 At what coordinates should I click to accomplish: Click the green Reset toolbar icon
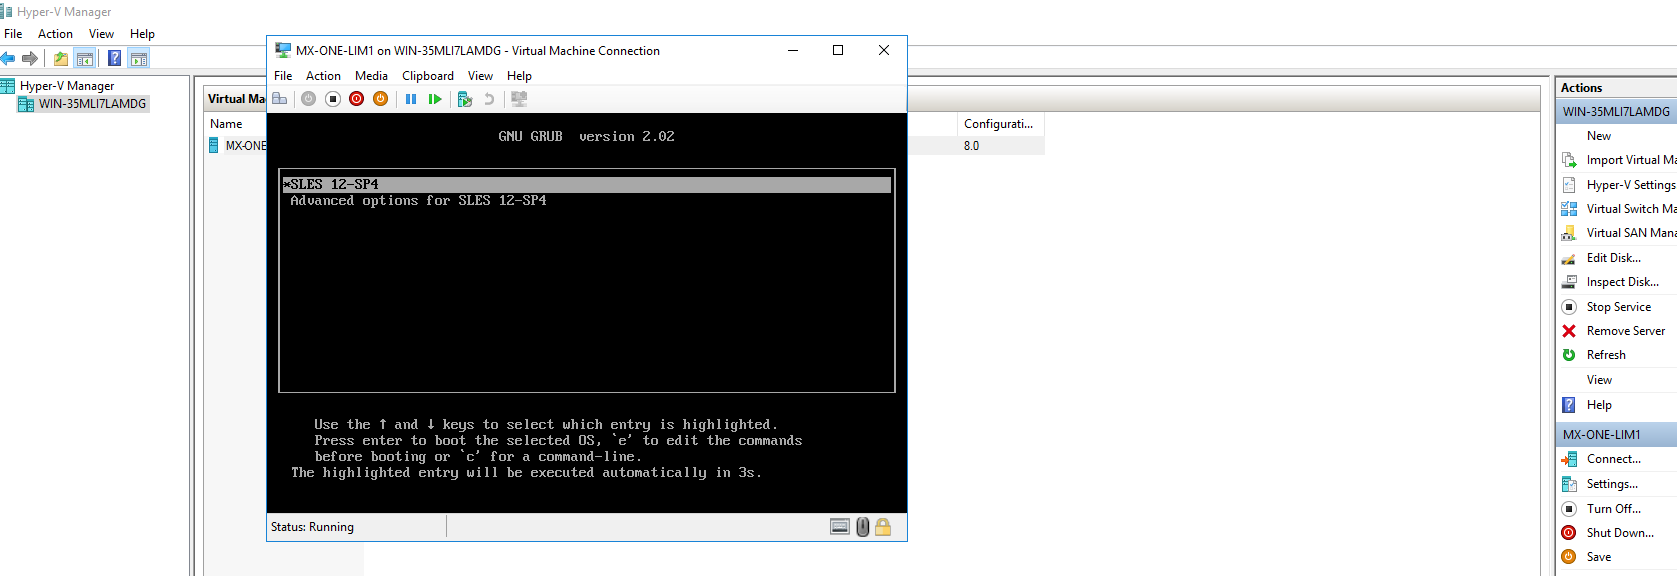pyautogui.click(x=435, y=99)
